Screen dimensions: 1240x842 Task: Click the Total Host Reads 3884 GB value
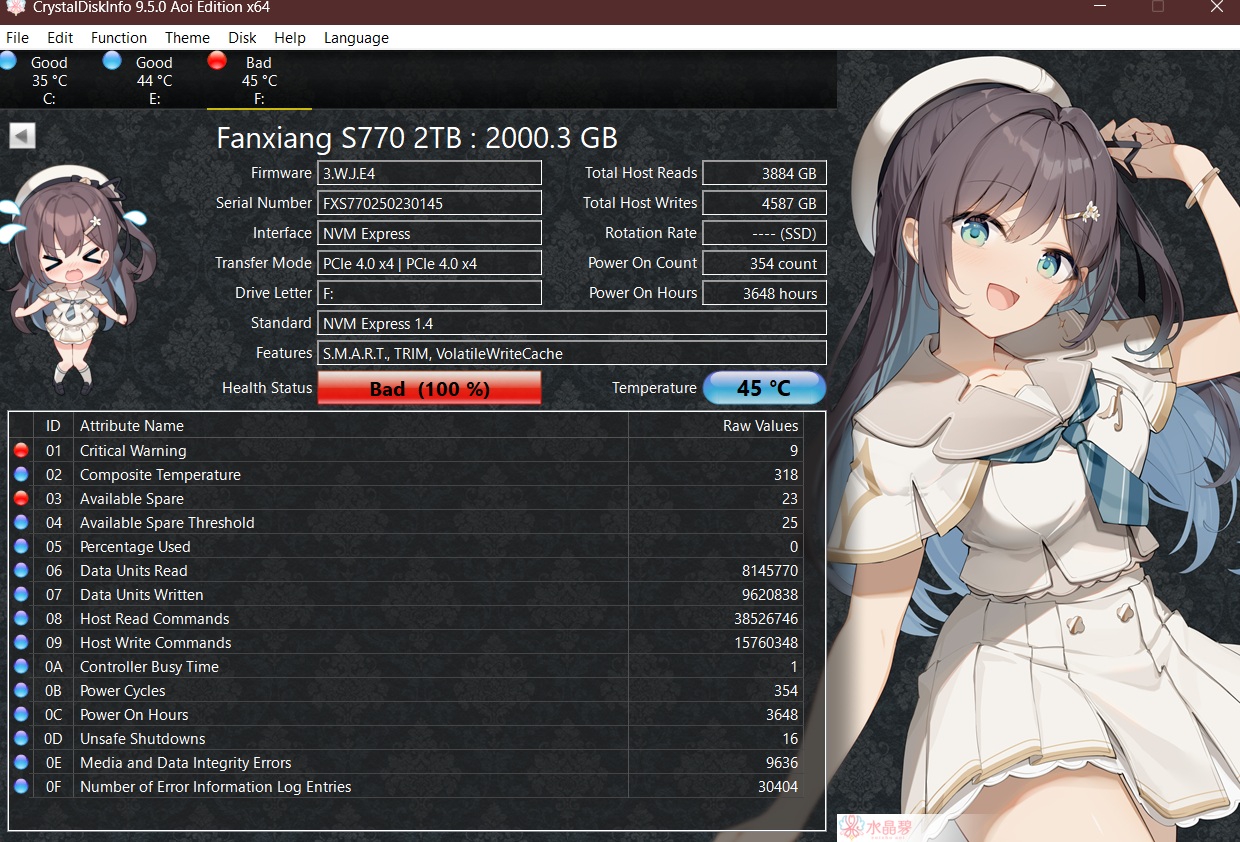point(764,173)
